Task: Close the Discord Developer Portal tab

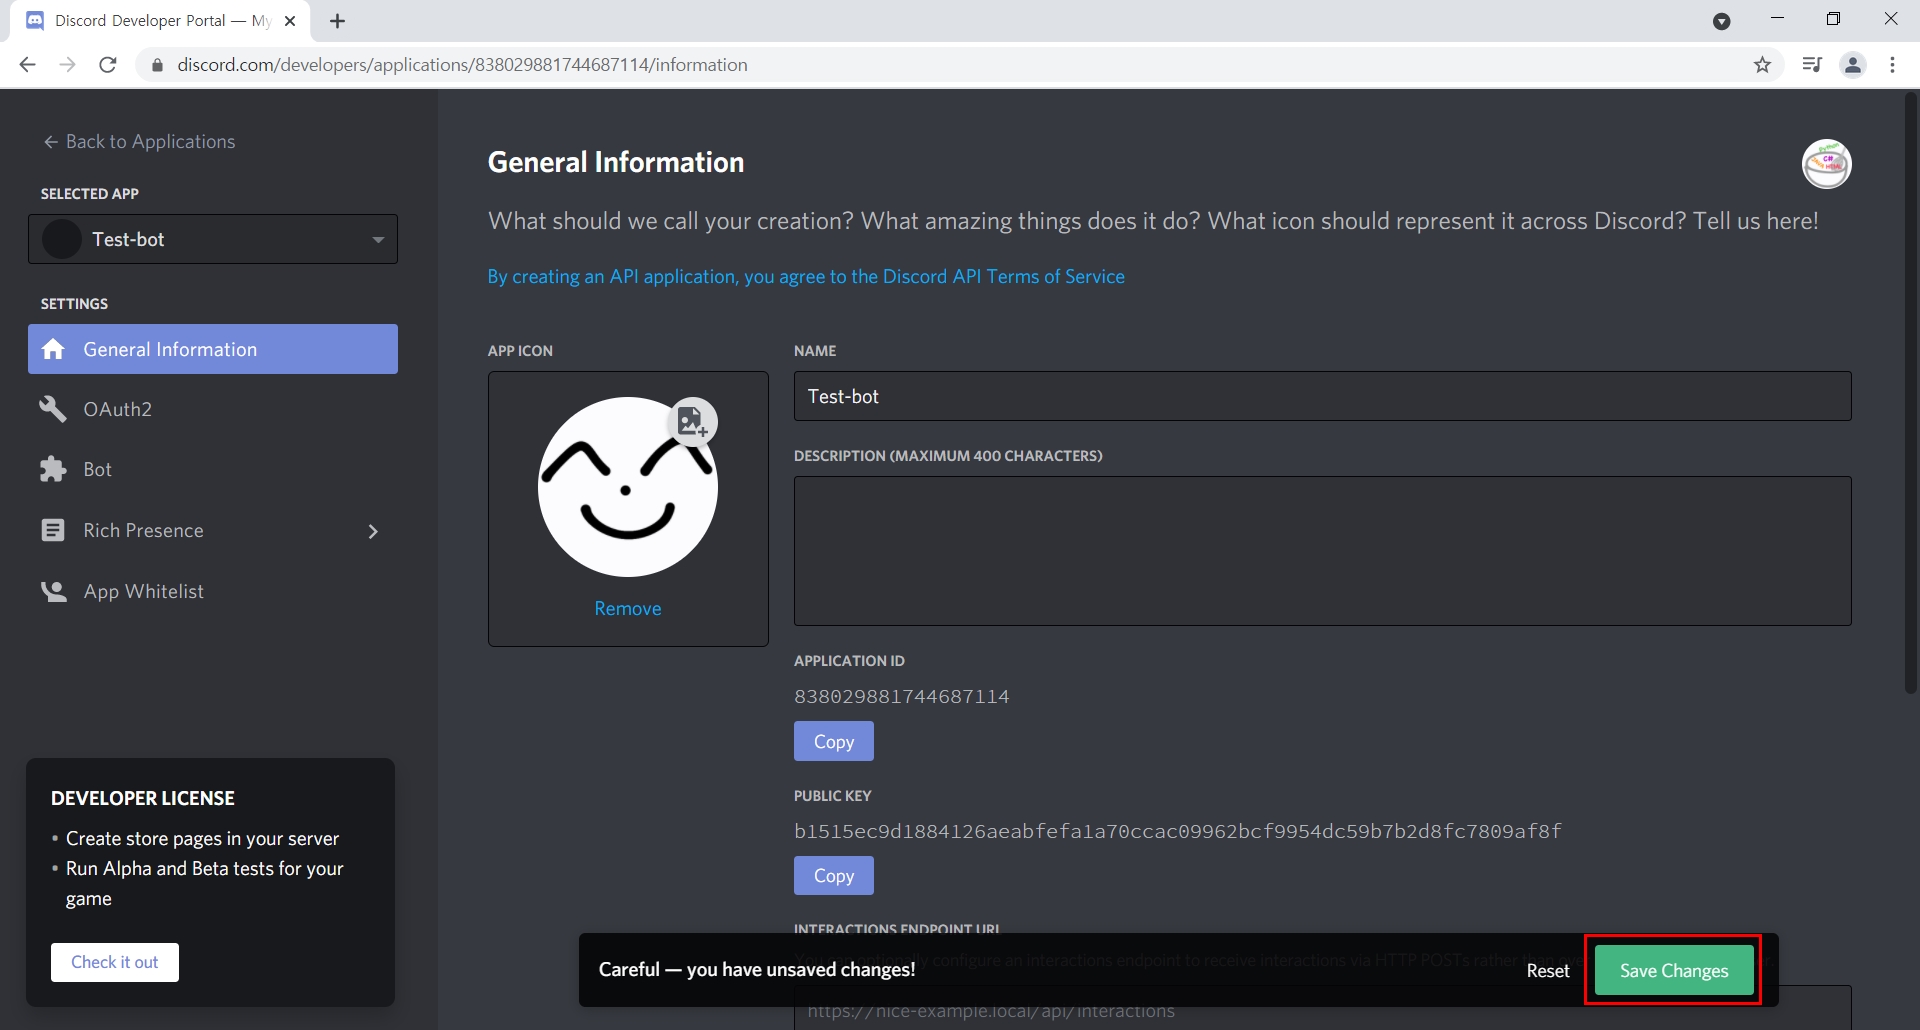Action: click(x=290, y=21)
